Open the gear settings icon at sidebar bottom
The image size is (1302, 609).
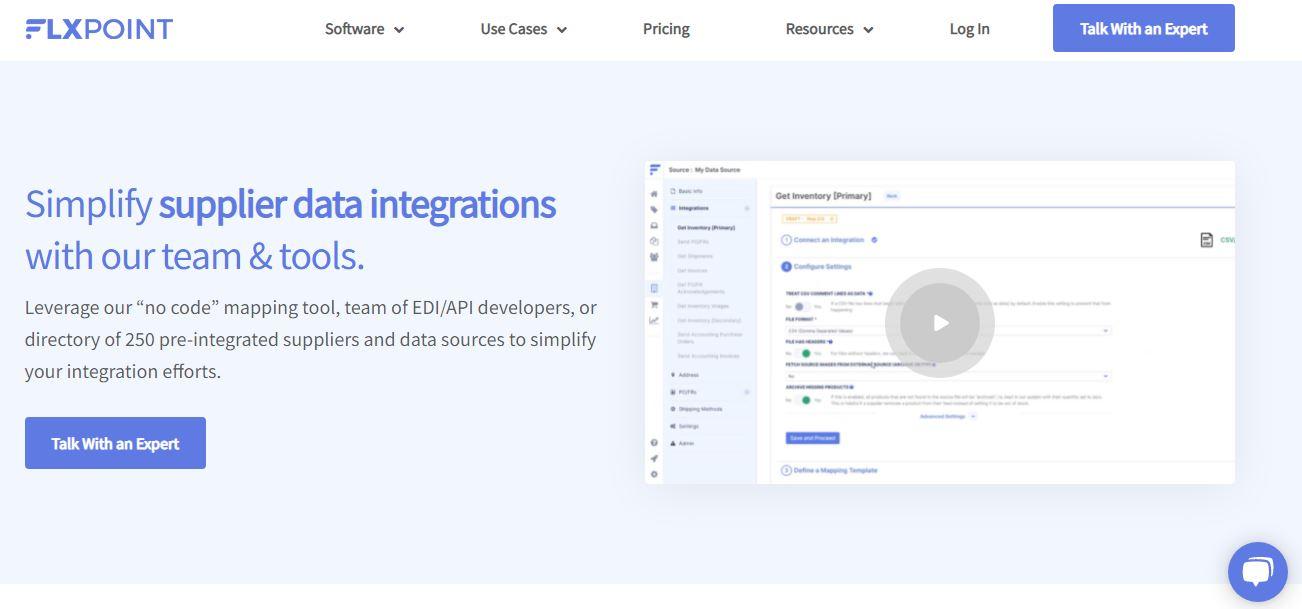coord(654,474)
